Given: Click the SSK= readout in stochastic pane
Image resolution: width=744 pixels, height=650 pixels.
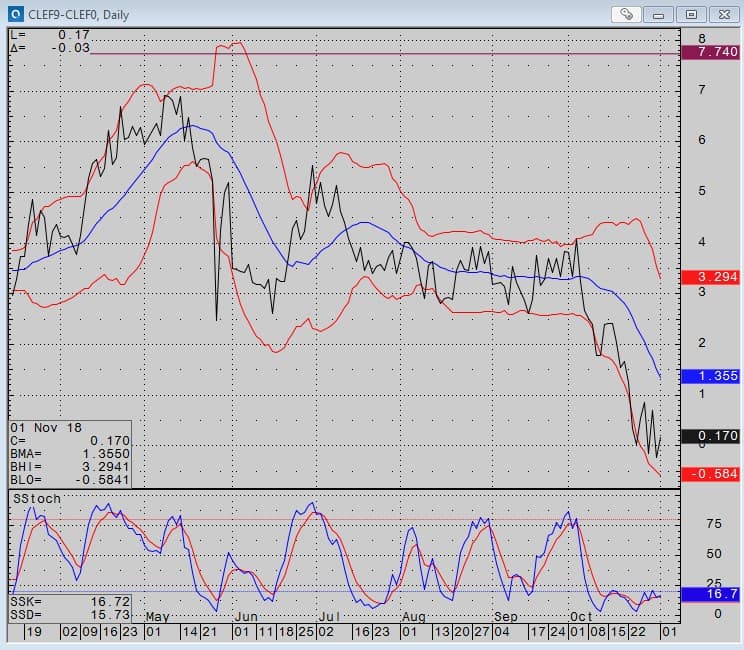Looking at the screenshot, I should 70,601.
